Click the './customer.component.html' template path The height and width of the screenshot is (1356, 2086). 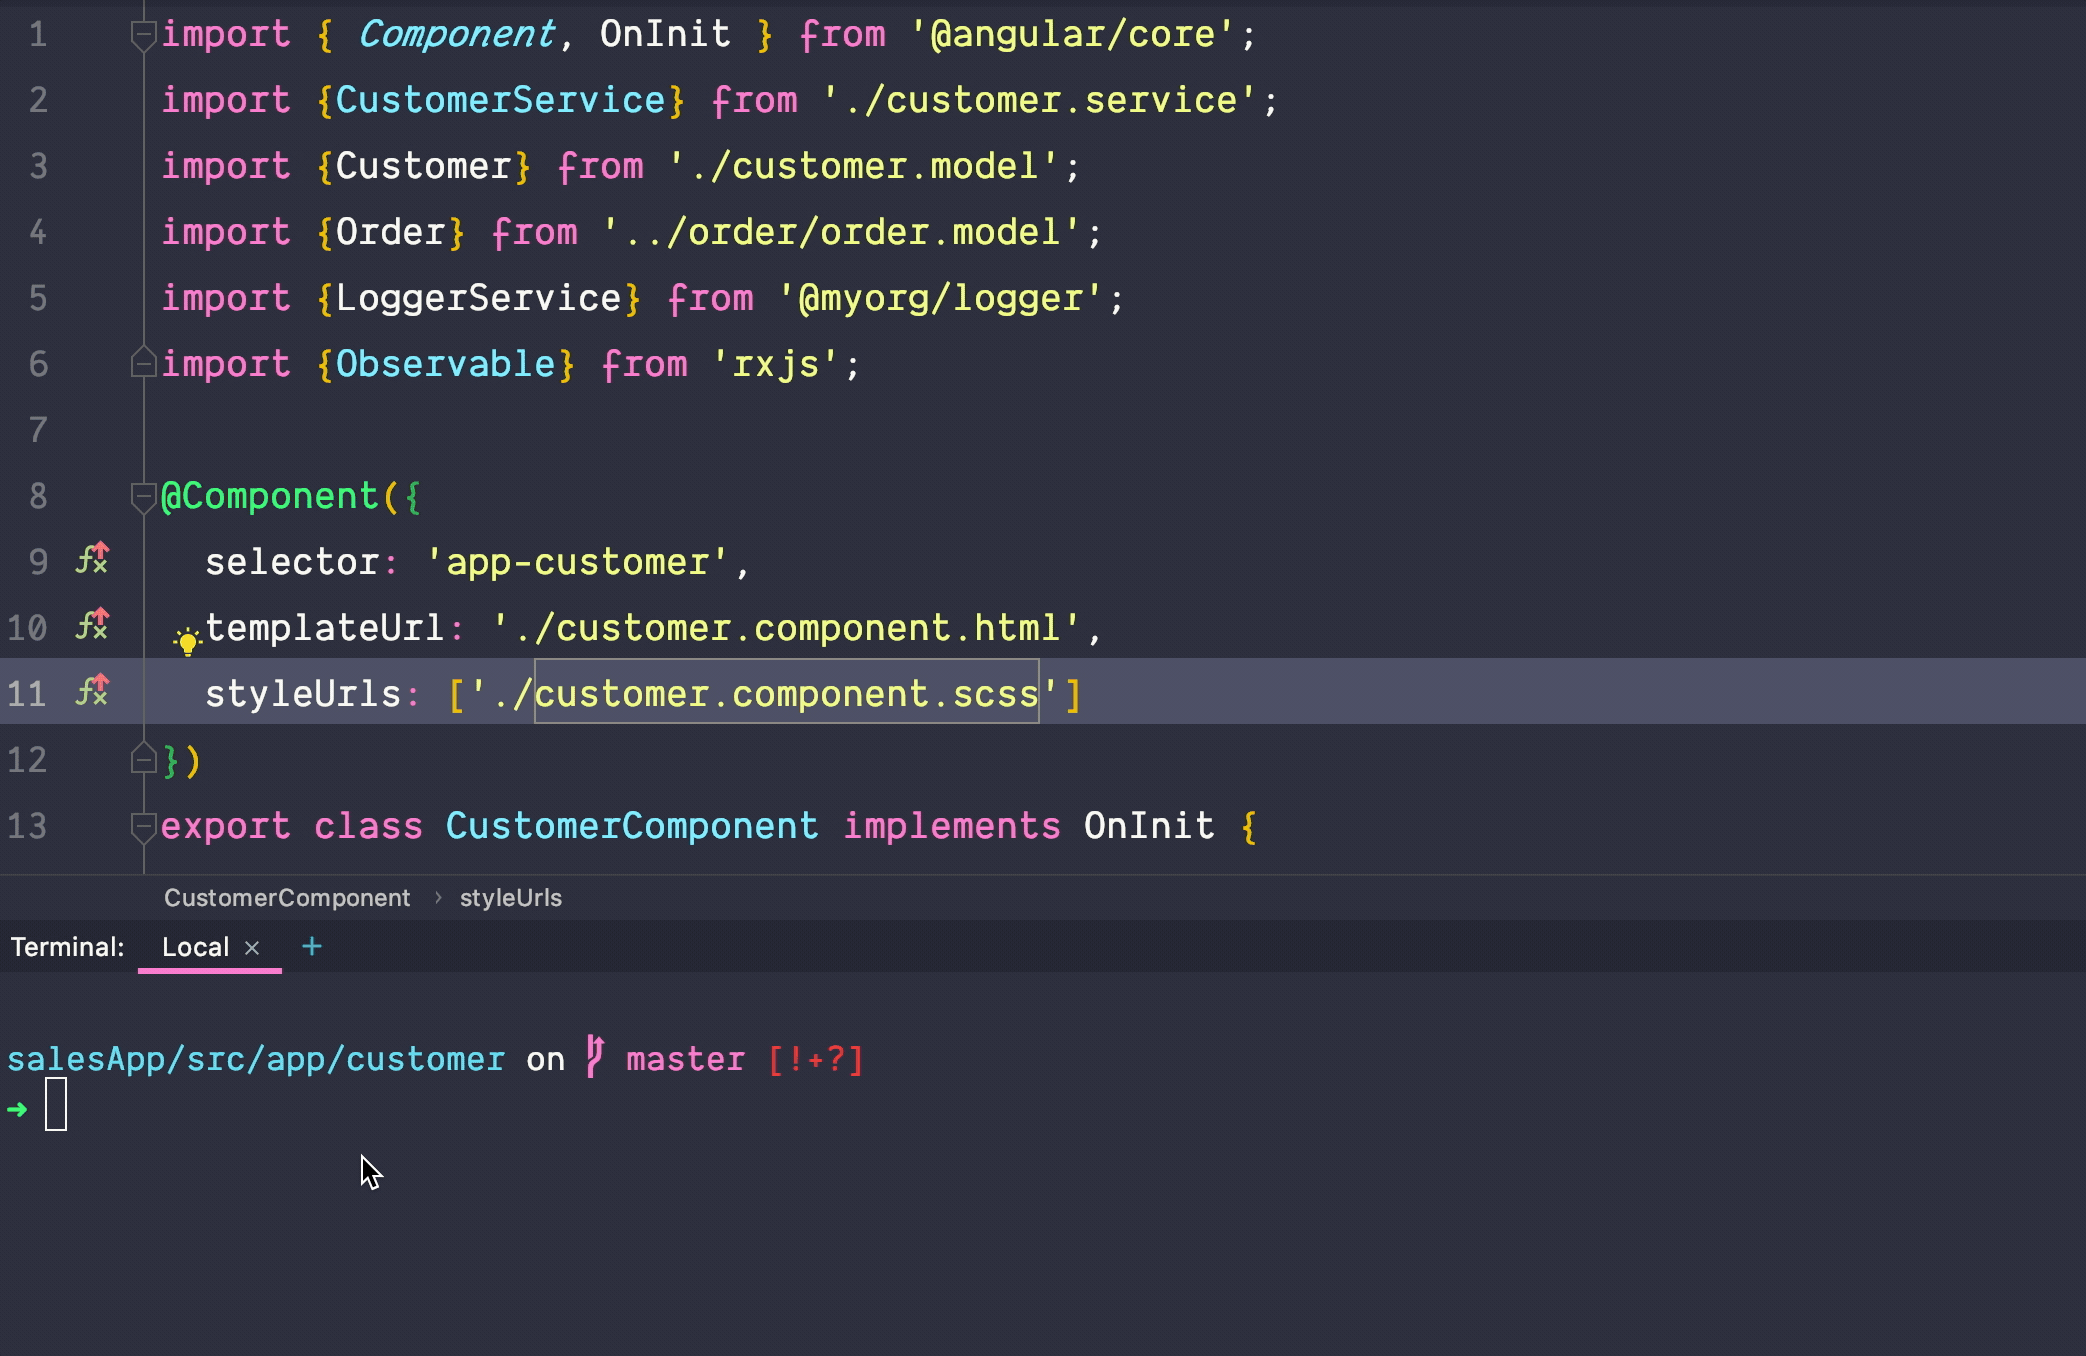[x=786, y=628]
